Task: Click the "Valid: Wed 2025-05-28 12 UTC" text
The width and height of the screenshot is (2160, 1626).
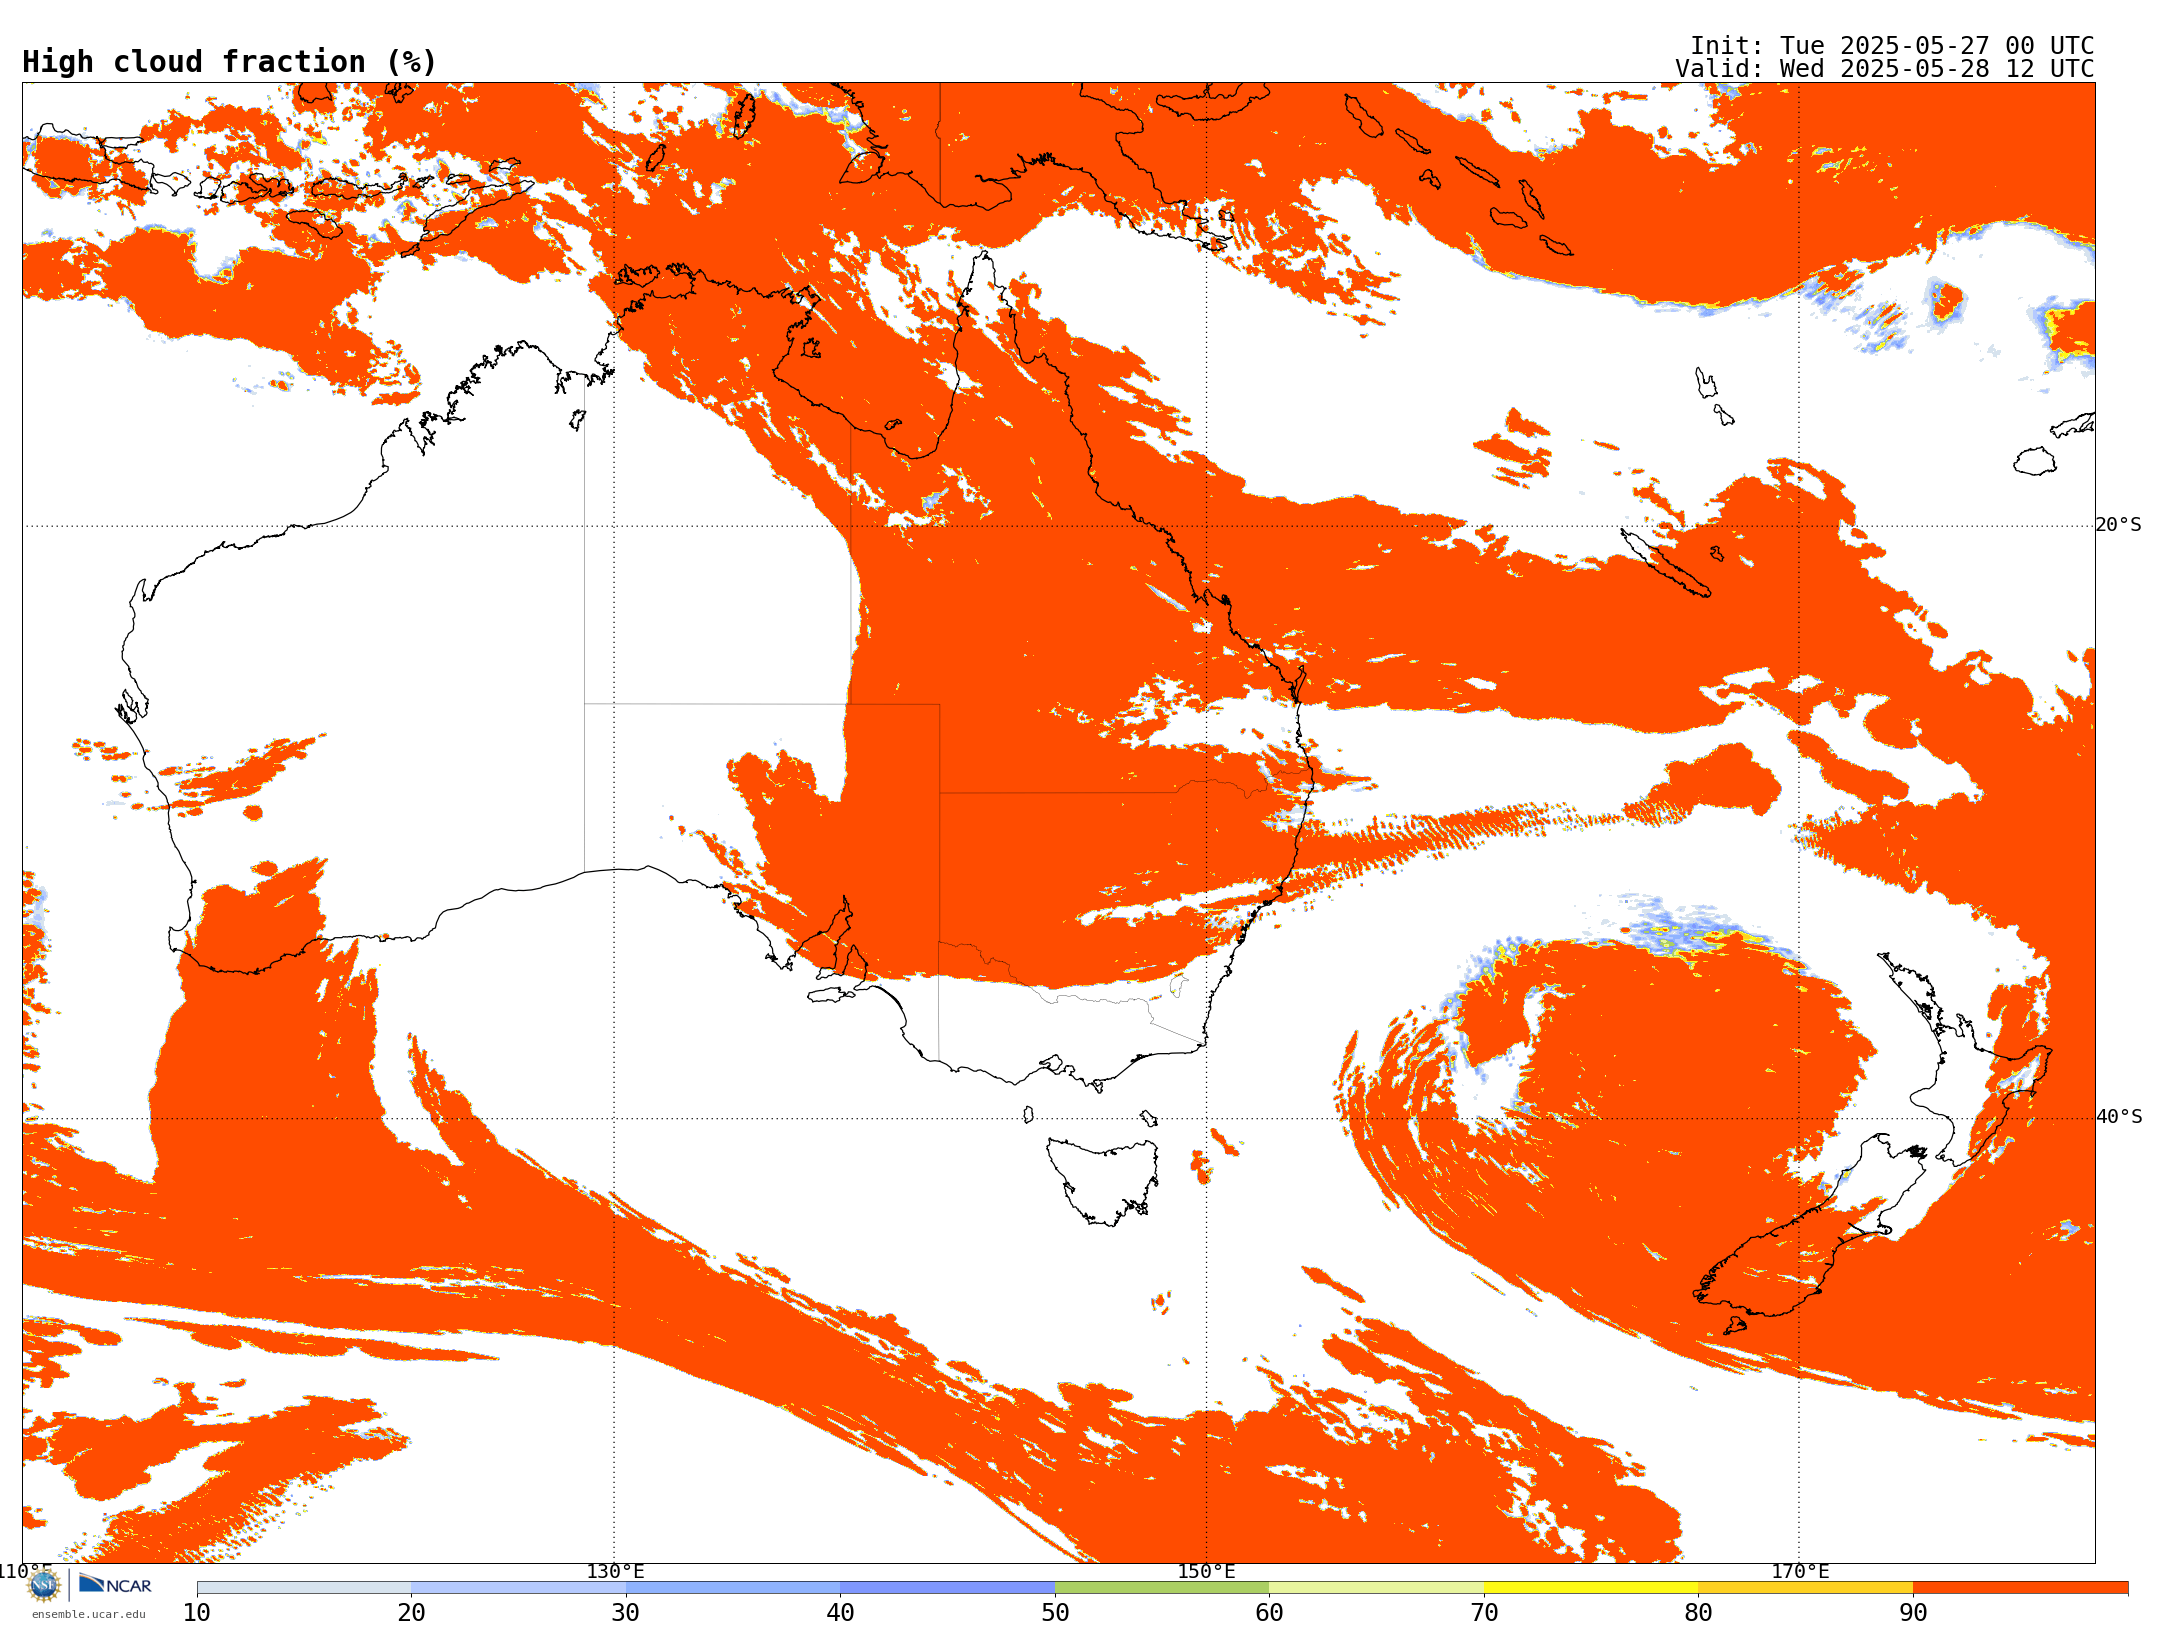Action: [1885, 69]
